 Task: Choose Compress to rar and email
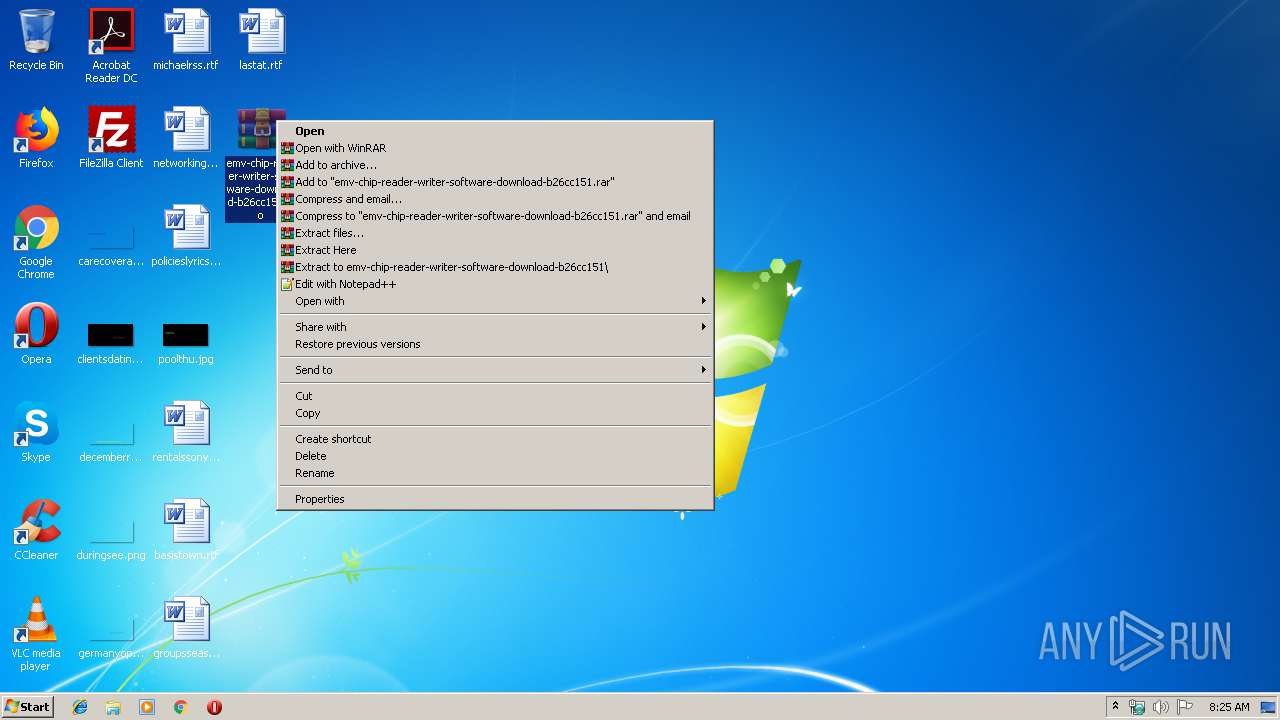(495, 216)
